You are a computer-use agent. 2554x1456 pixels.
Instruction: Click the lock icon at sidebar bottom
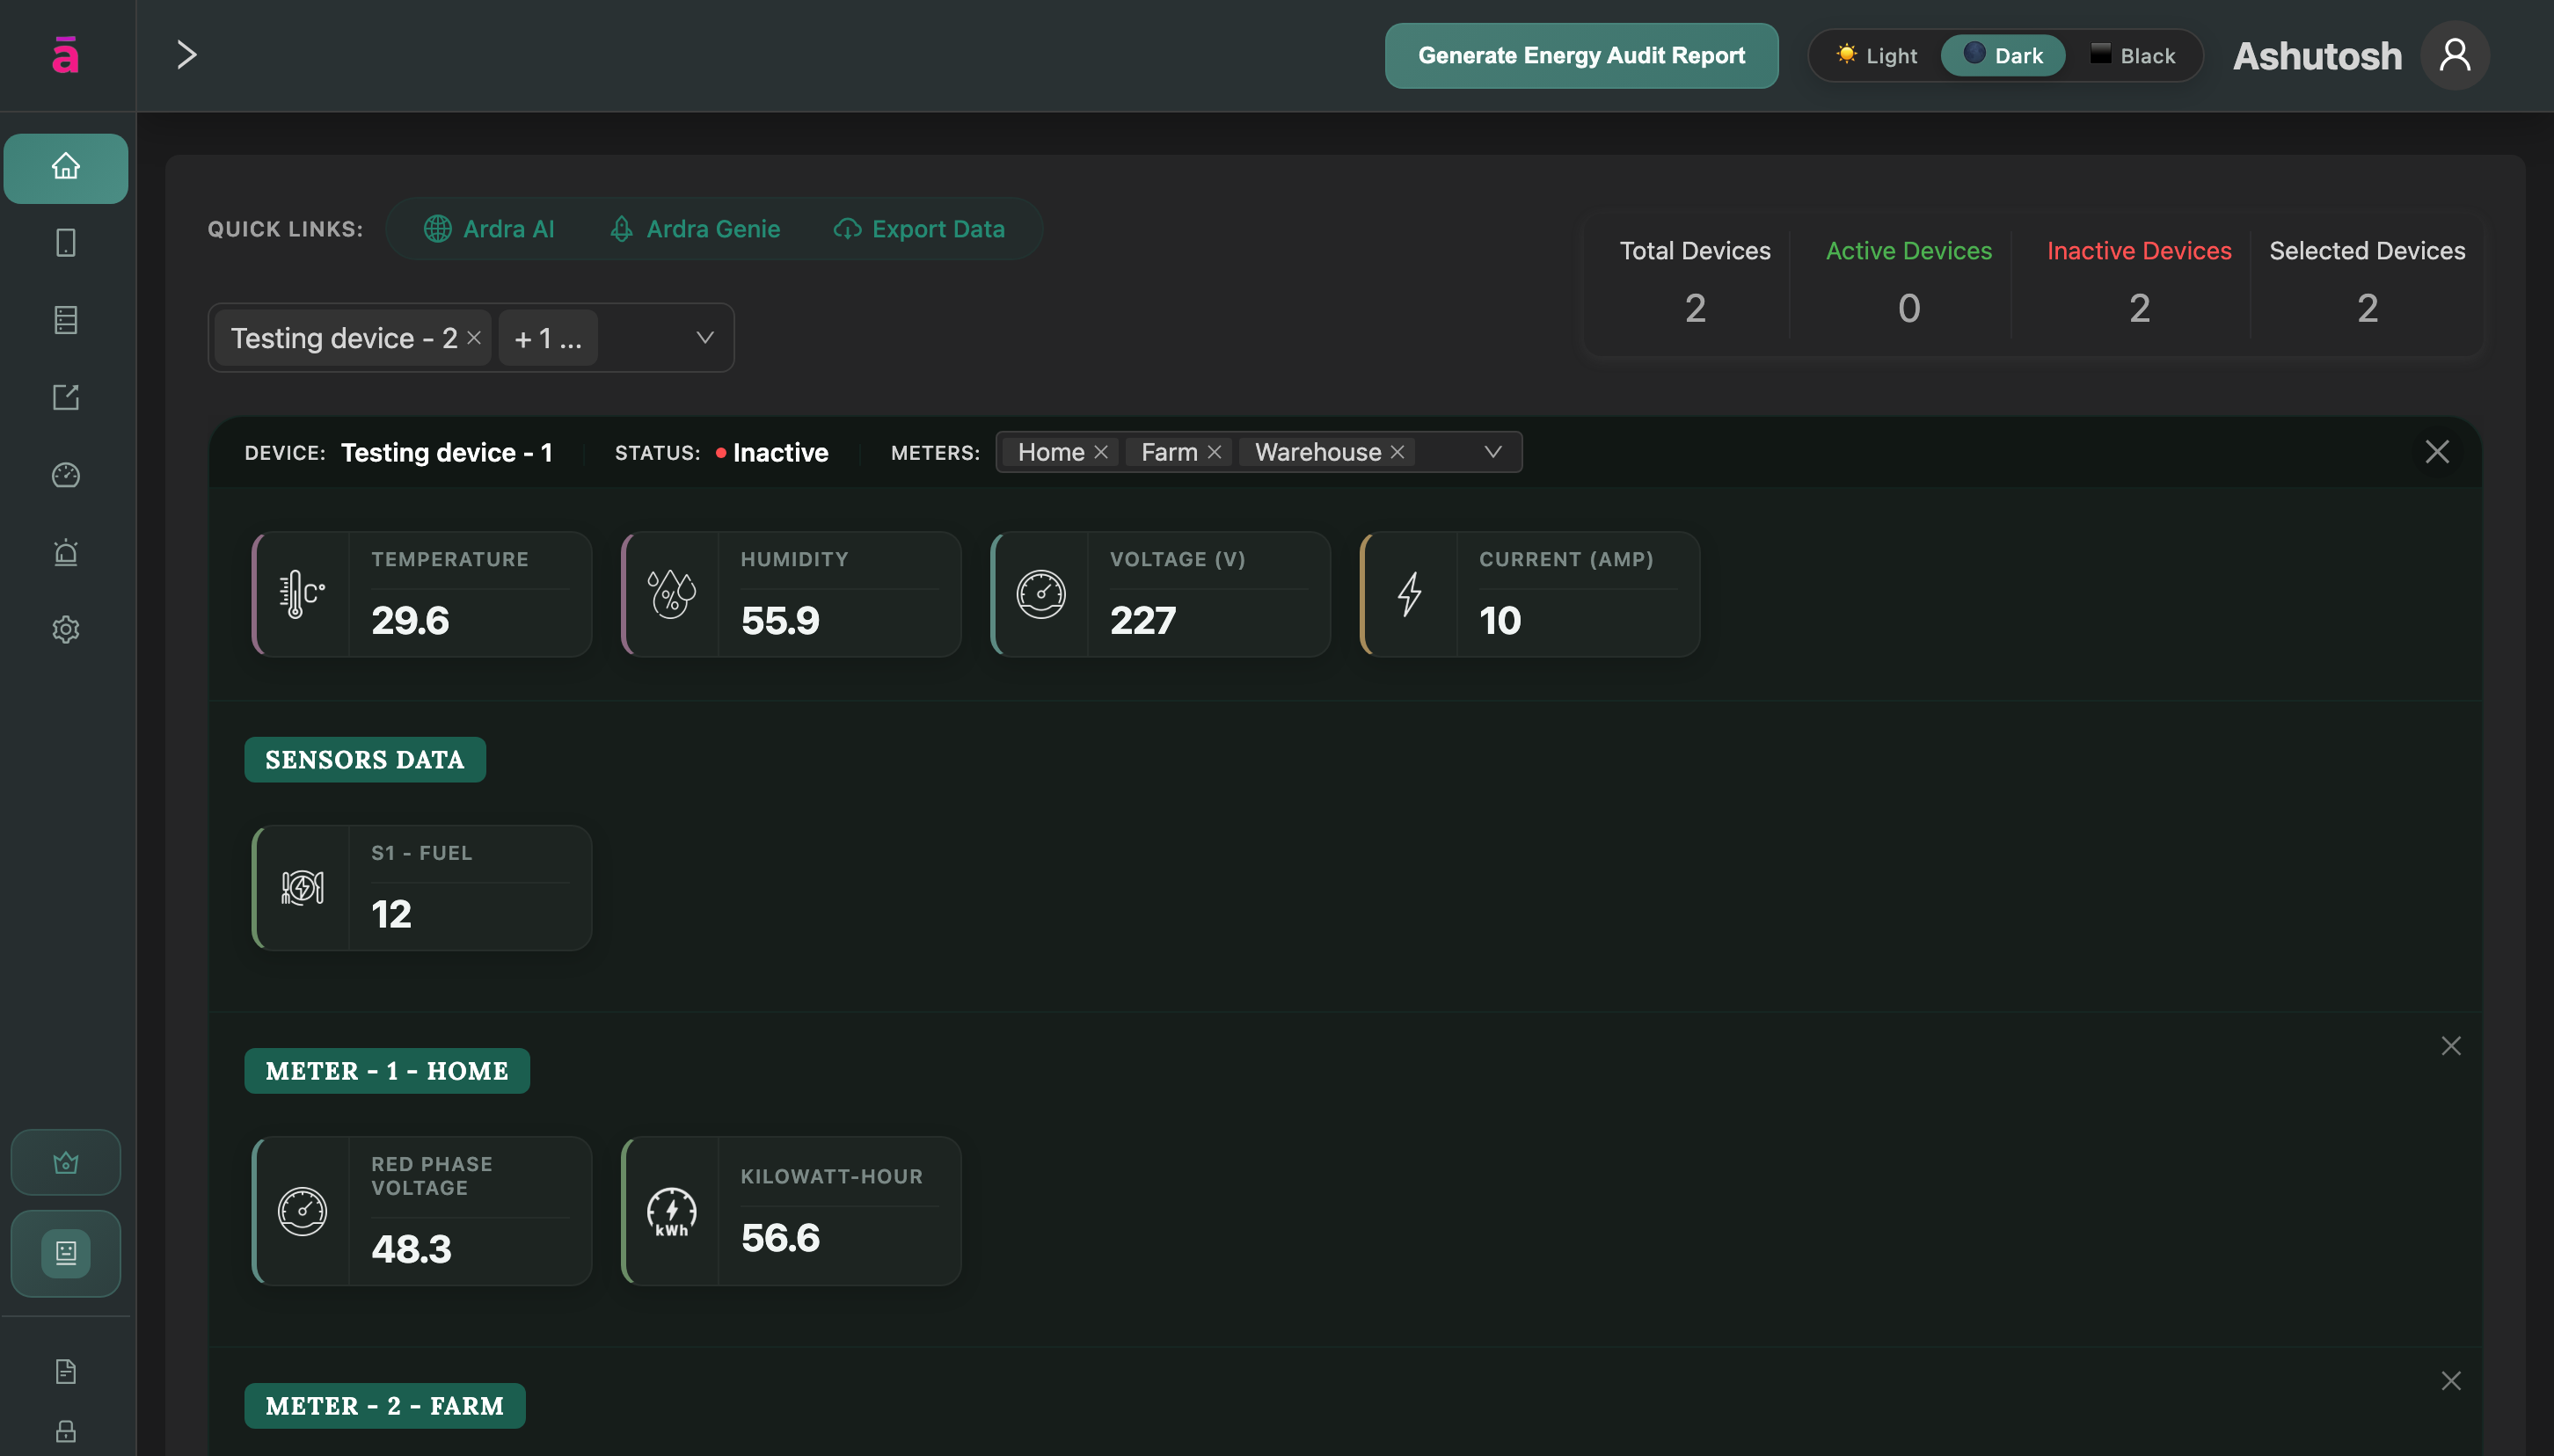66,1431
